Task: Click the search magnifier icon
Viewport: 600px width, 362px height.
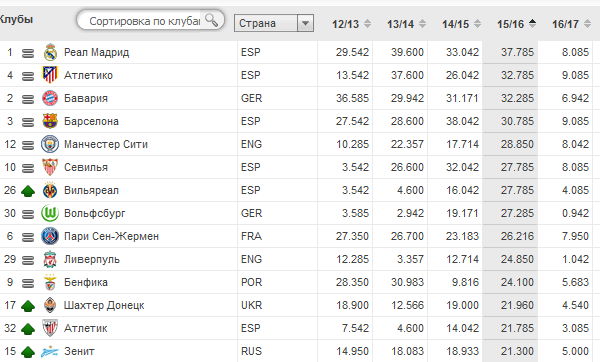Action: 211,20
